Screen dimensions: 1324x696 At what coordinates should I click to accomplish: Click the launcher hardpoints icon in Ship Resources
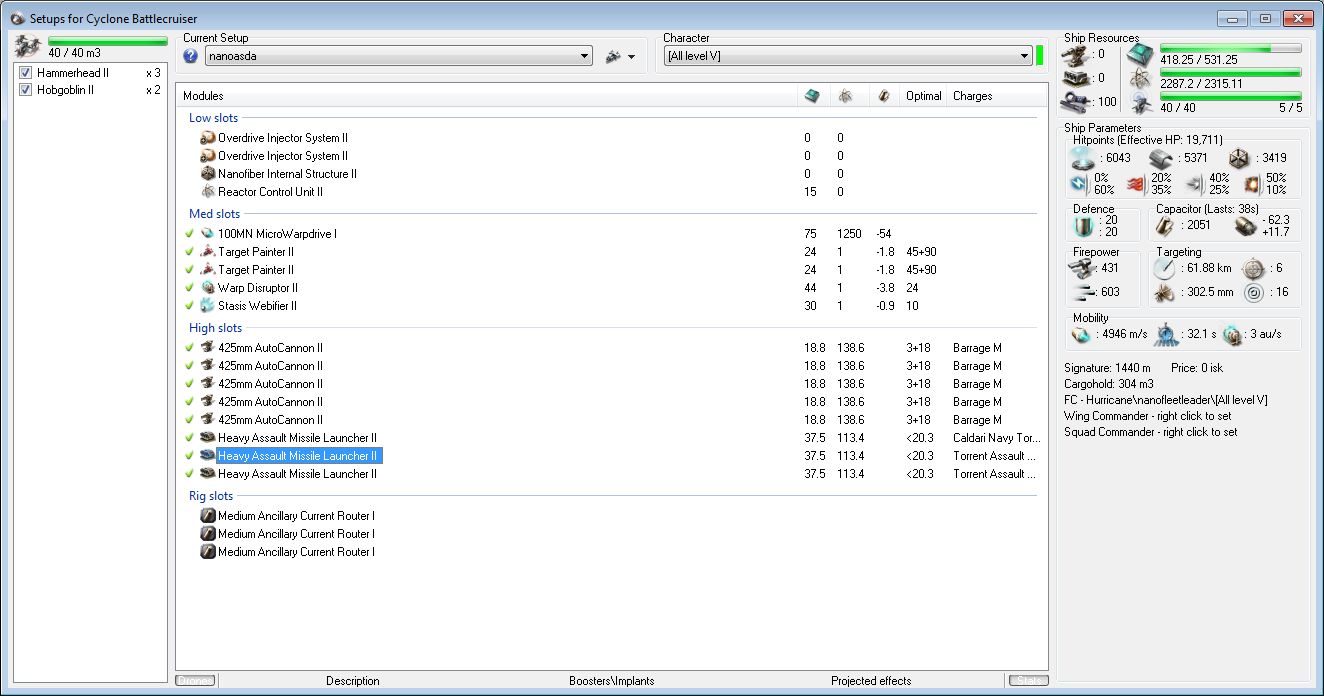point(1078,78)
